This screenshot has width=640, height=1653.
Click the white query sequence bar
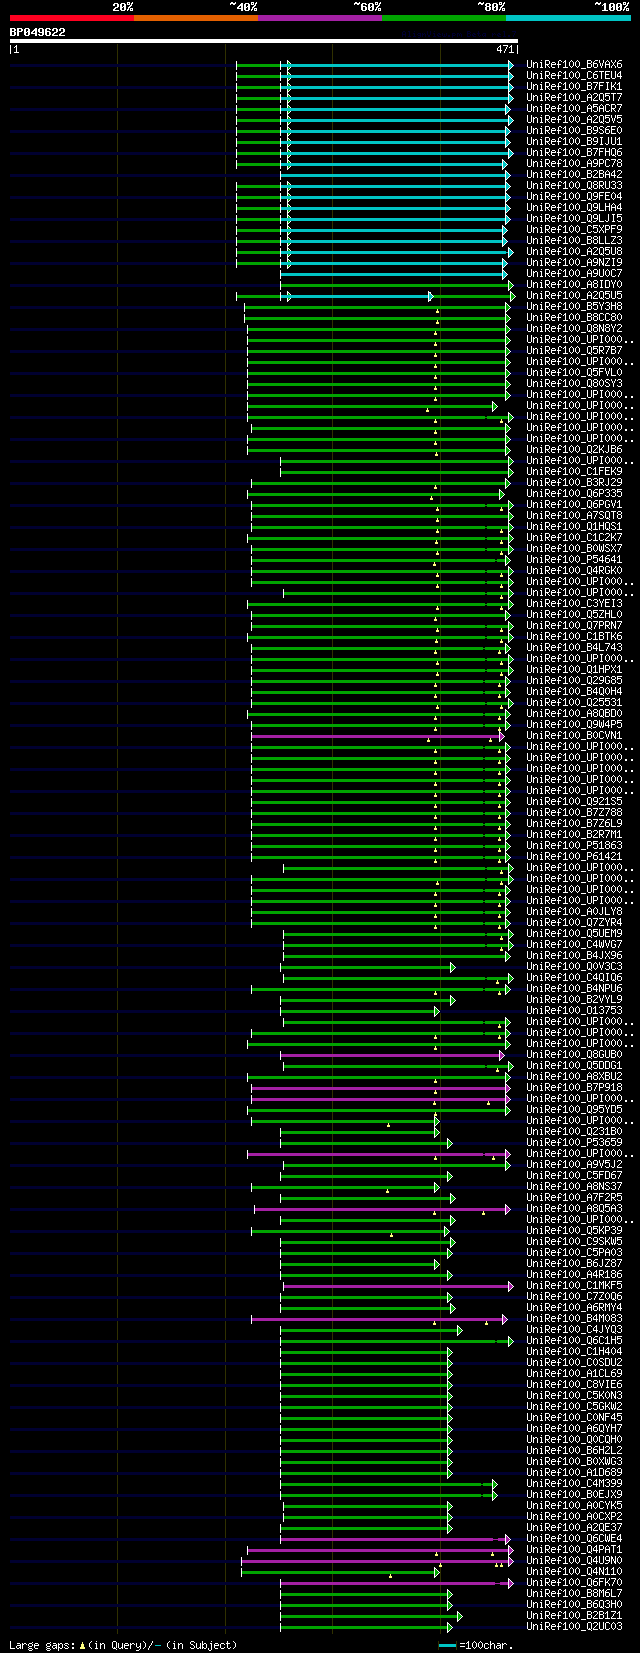(x=263, y=41)
